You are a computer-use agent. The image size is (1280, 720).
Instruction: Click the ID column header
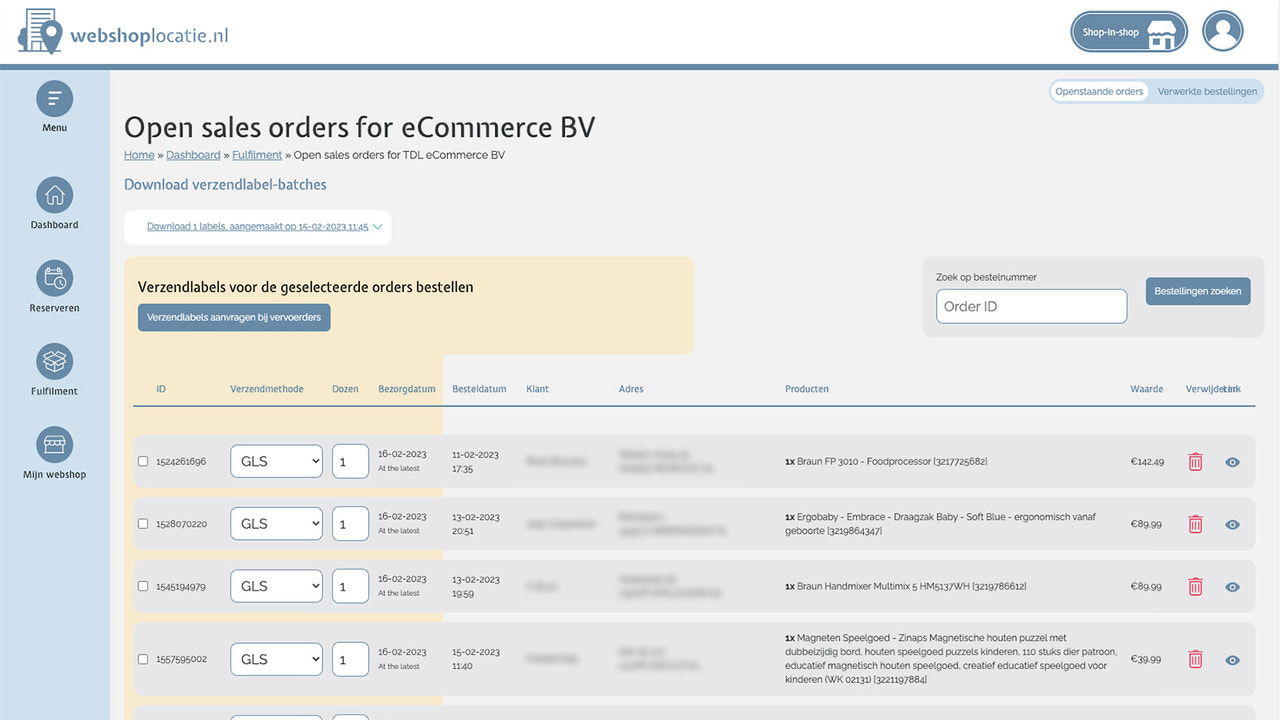click(x=161, y=389)
